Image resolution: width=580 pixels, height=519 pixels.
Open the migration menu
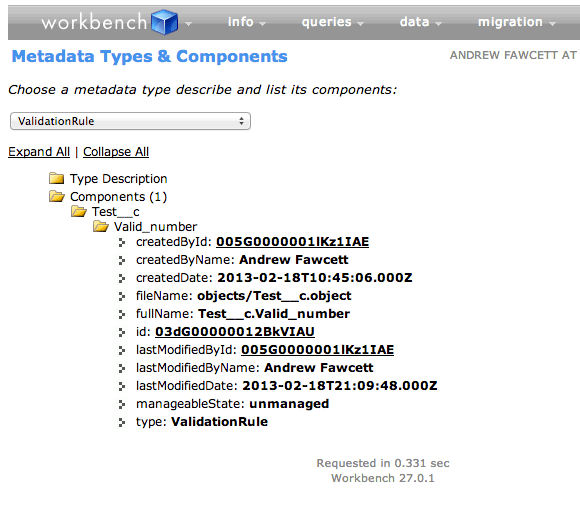pyautogui.click(x=517, y=22)
